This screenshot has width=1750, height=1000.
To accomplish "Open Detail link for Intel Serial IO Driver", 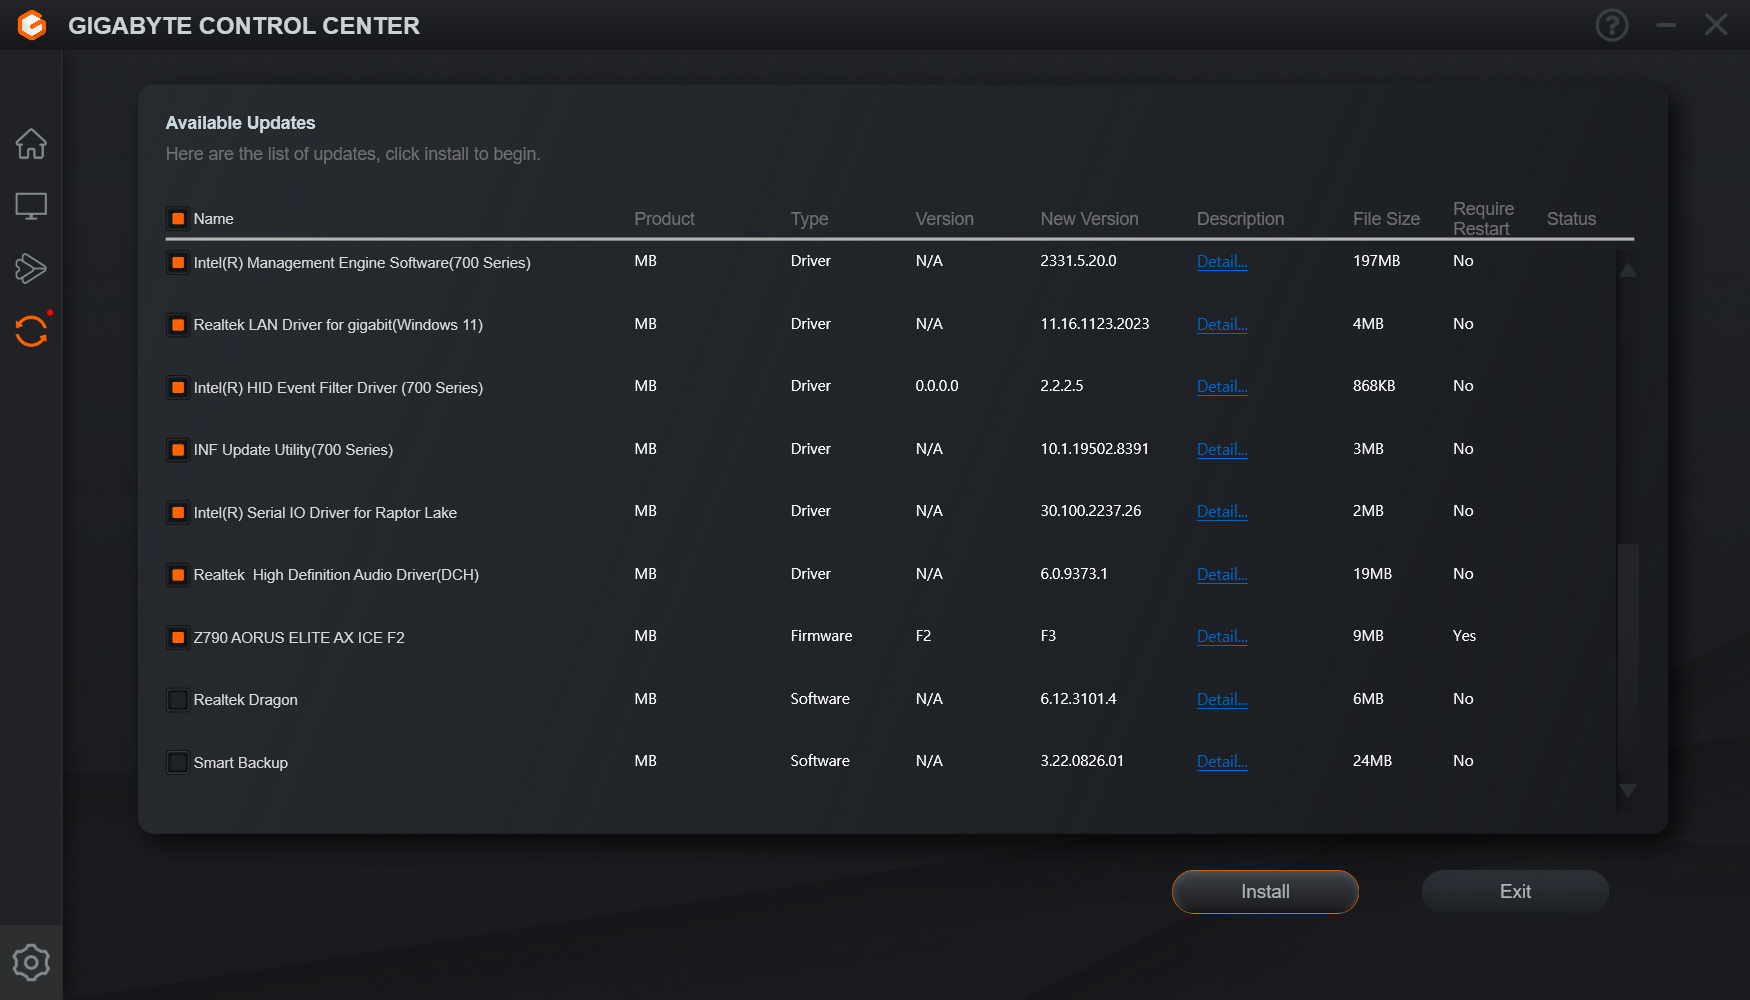I will click(x=1222, y=512).
